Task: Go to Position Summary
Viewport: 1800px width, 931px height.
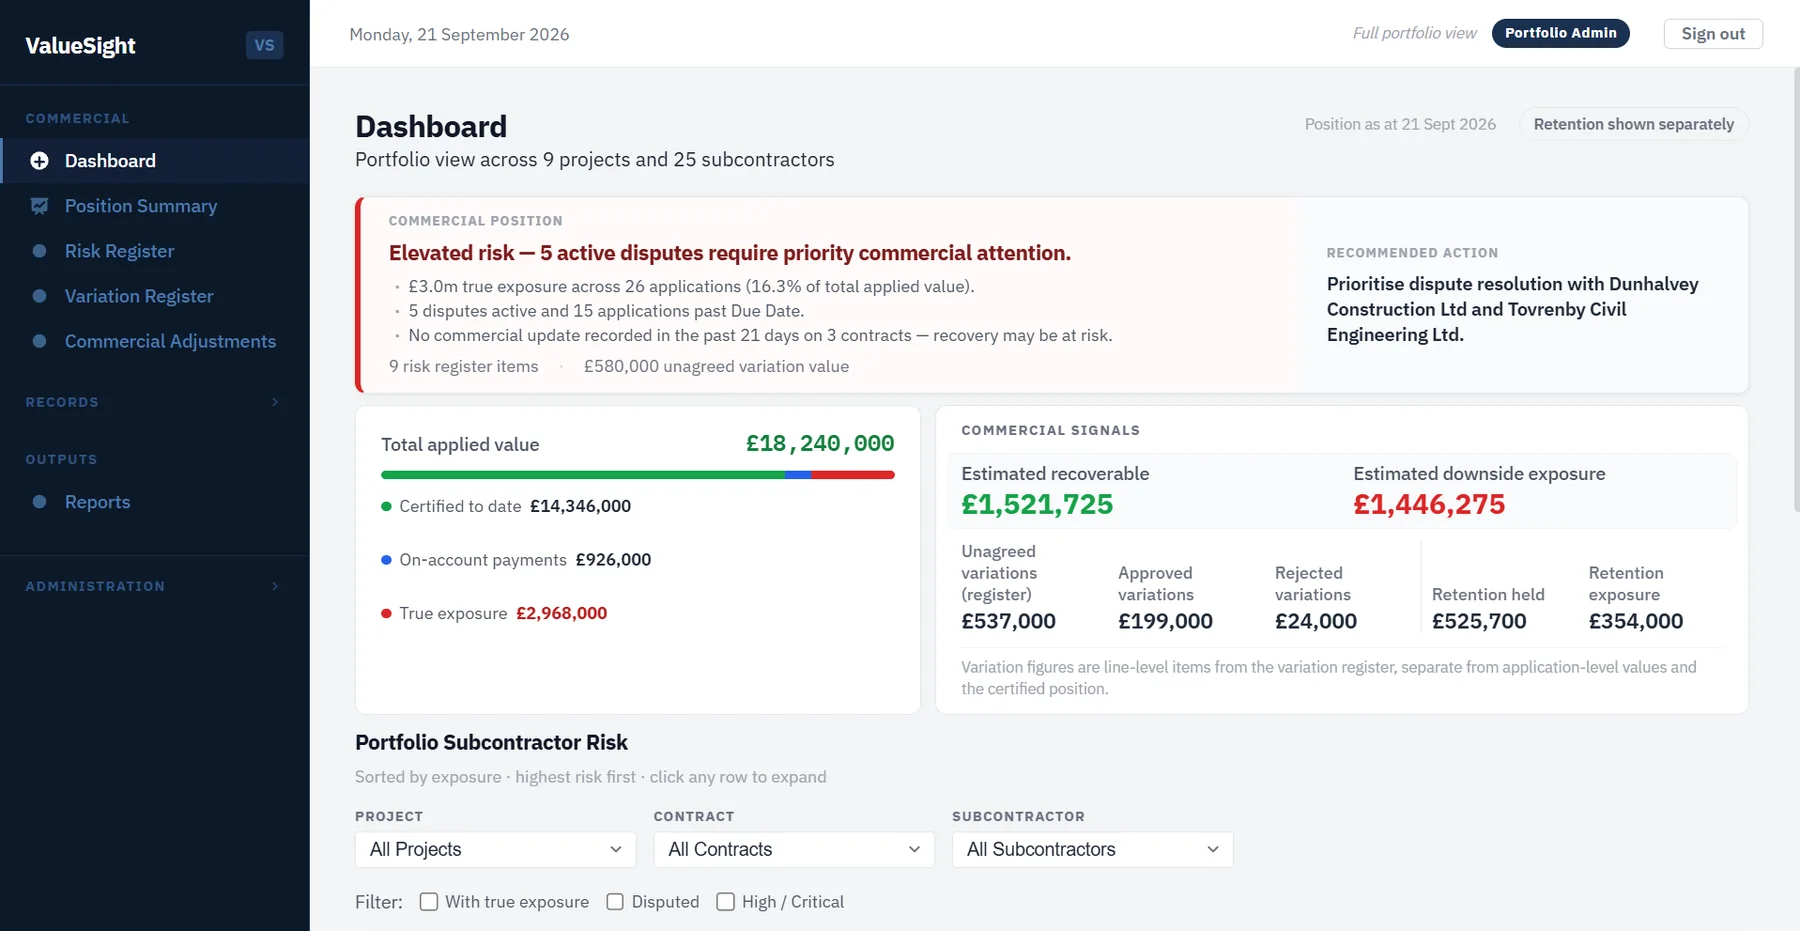Action: point(155,206)
